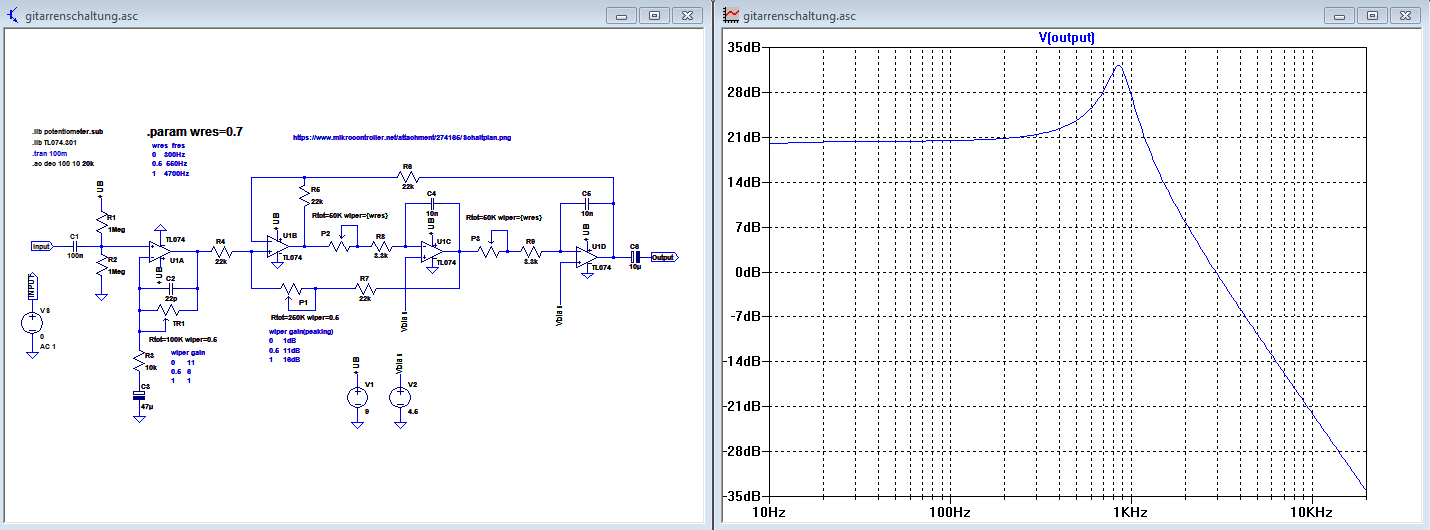Image resolution: width=1430 pixels, height=530 pixels.
Task: Click the Output net label flag
Action: [x=664, y=257]
